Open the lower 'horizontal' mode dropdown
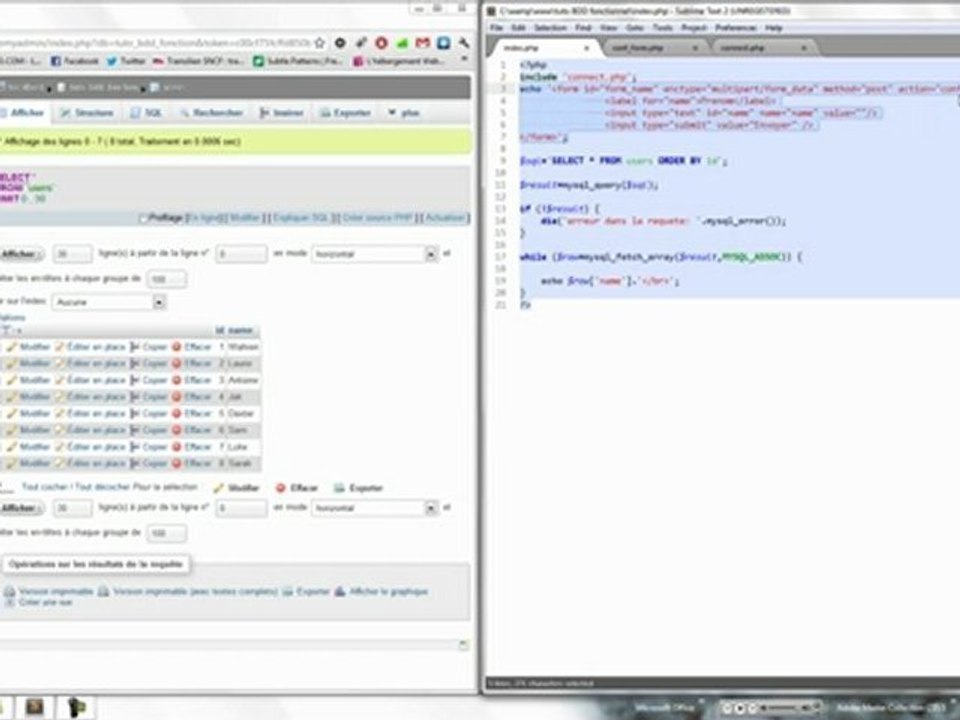Screen dimensions: 960x720 click(x=375, y=508)
